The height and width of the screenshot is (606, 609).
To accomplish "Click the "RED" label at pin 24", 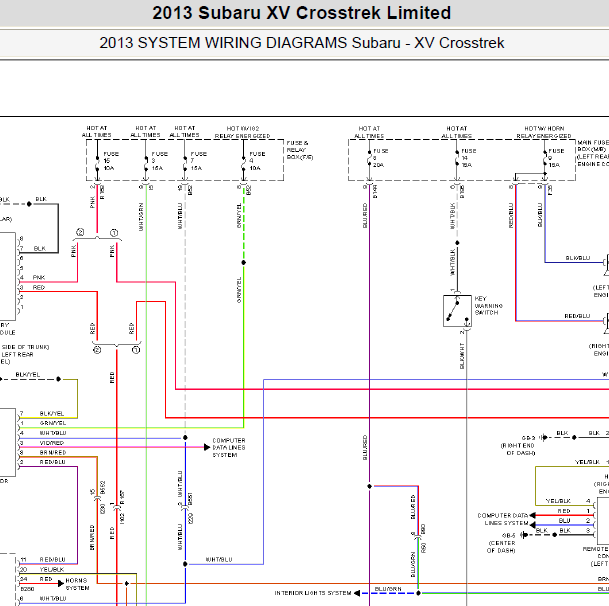I will click(46, 579).
